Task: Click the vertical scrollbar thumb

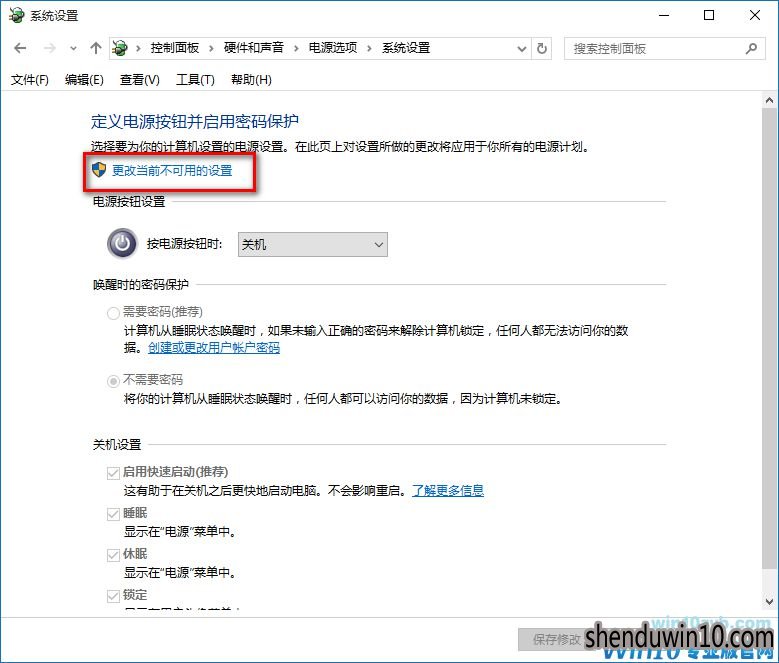Action: tap(770, 340)
